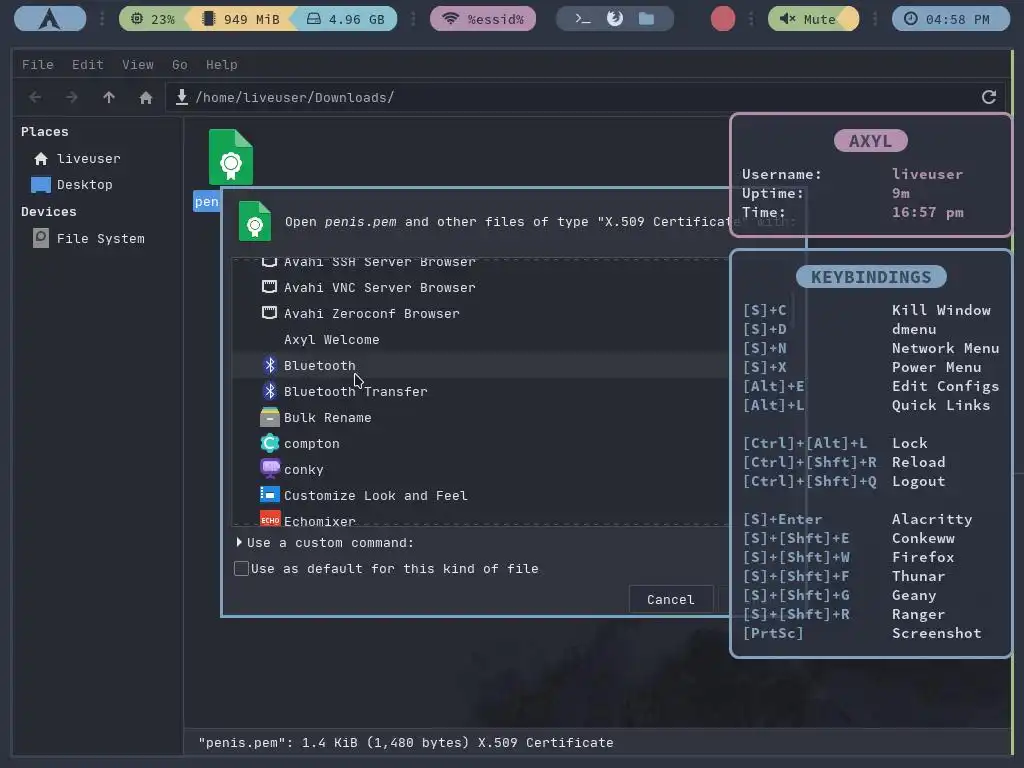
Task: Select the conky list row
Action: 480,470
